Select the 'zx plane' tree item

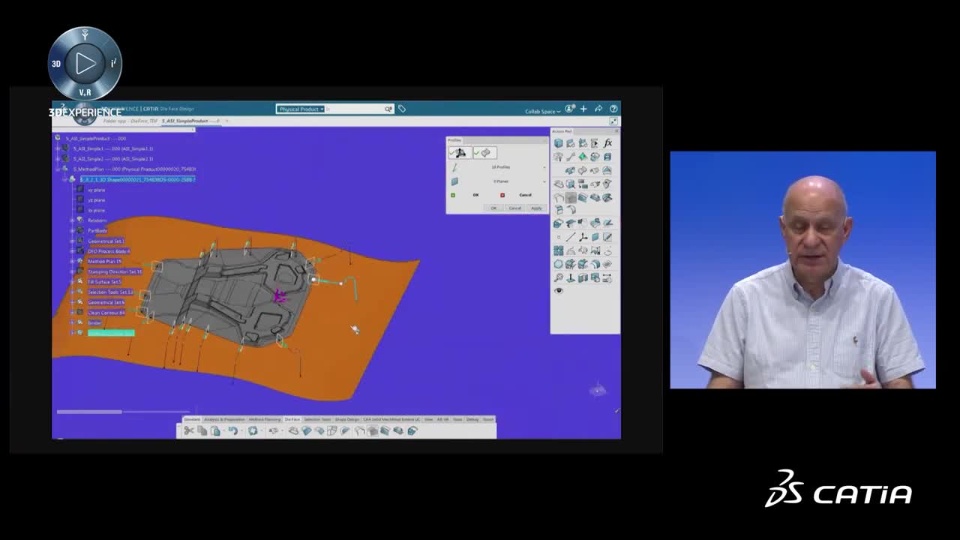click(x=96, y=210)
